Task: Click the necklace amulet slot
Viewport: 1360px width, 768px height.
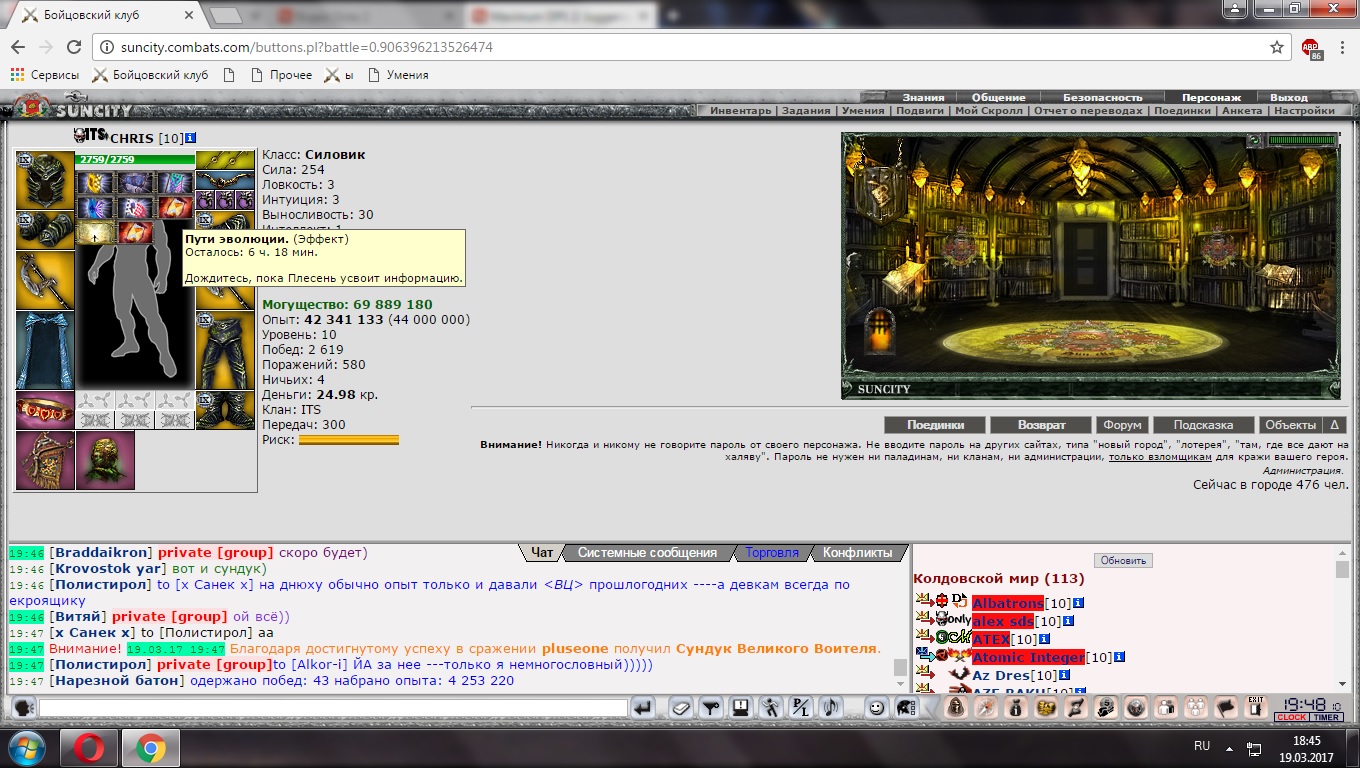Action: coord(225,180)
